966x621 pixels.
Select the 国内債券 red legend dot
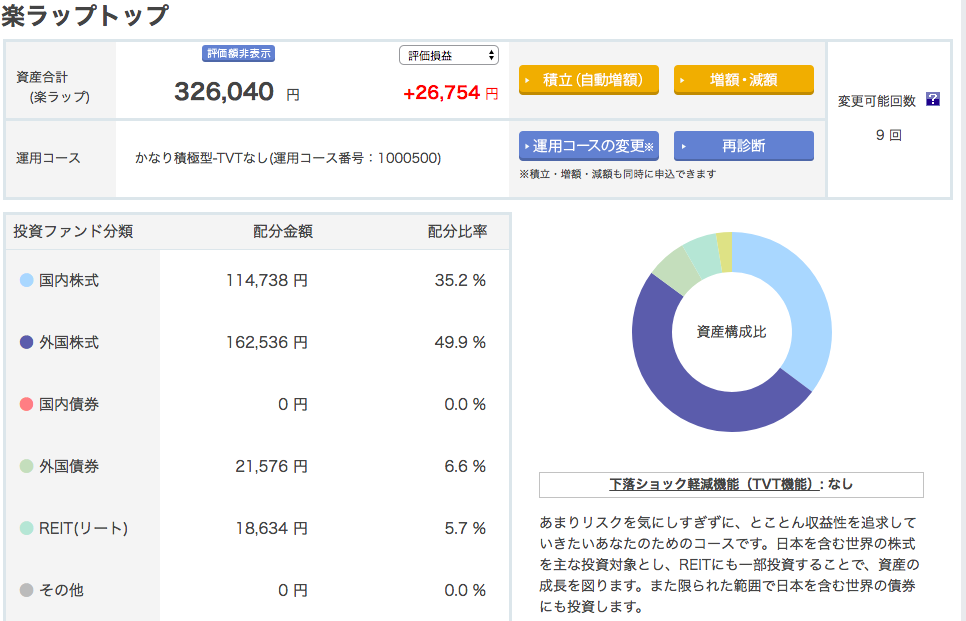coord(26,404)
